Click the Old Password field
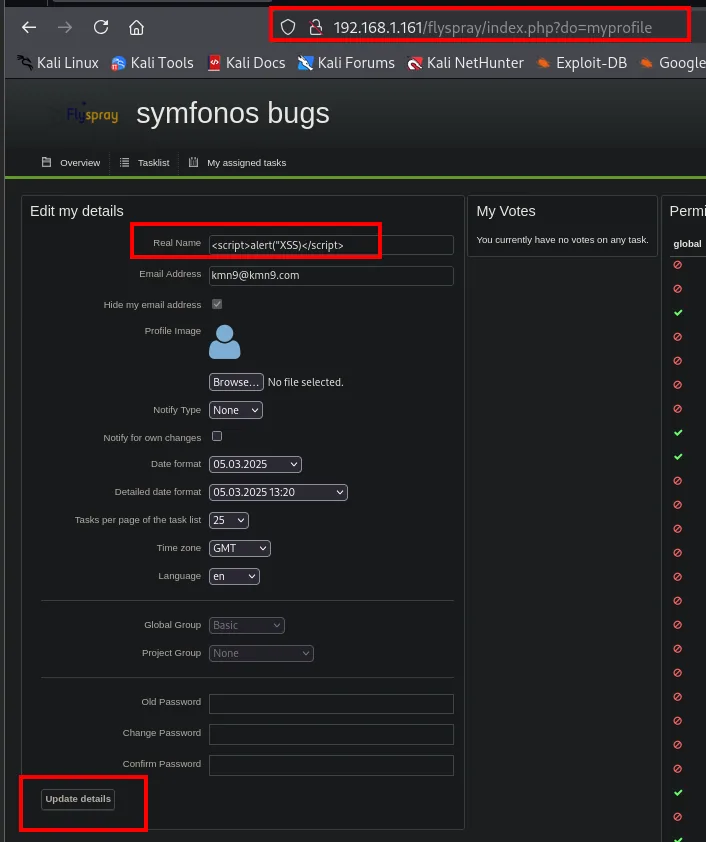Viewport: 706px width, 842px height. click(x=331, y=704)
